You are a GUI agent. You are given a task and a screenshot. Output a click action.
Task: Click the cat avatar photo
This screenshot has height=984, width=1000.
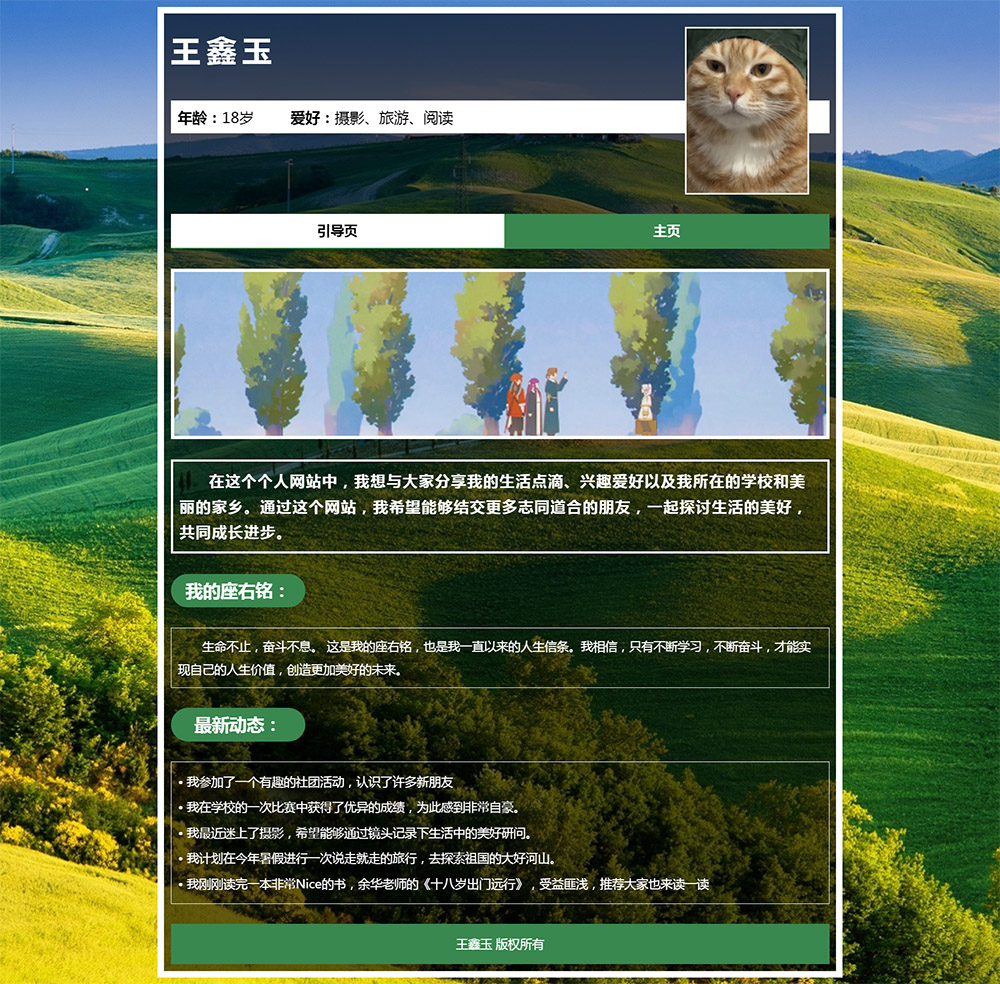[747, 110]
